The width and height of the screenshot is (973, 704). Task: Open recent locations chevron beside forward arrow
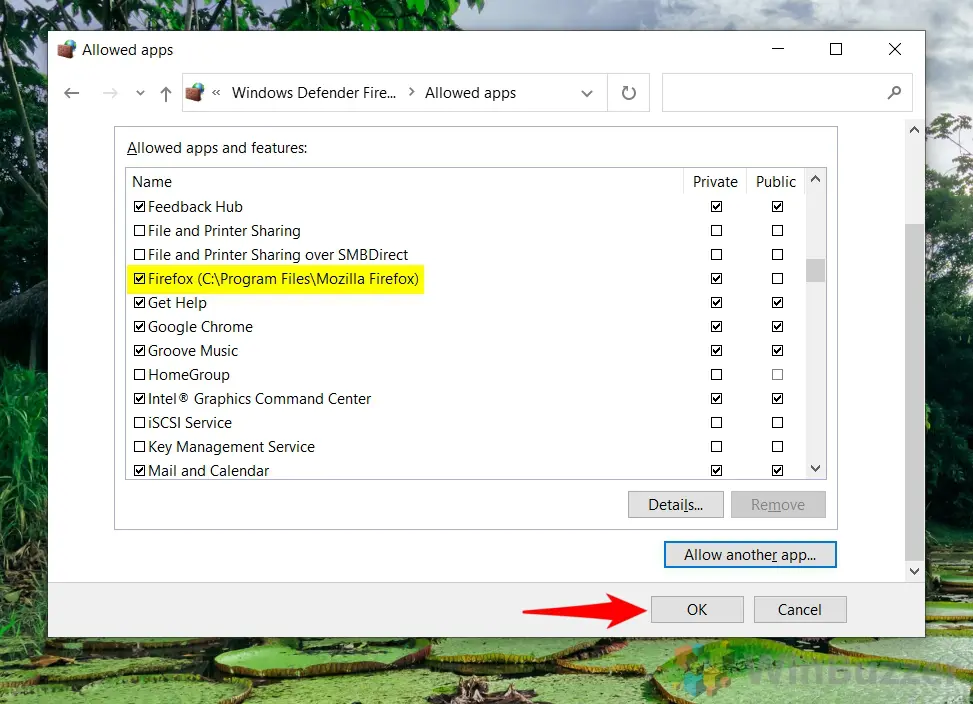point(140,93)
